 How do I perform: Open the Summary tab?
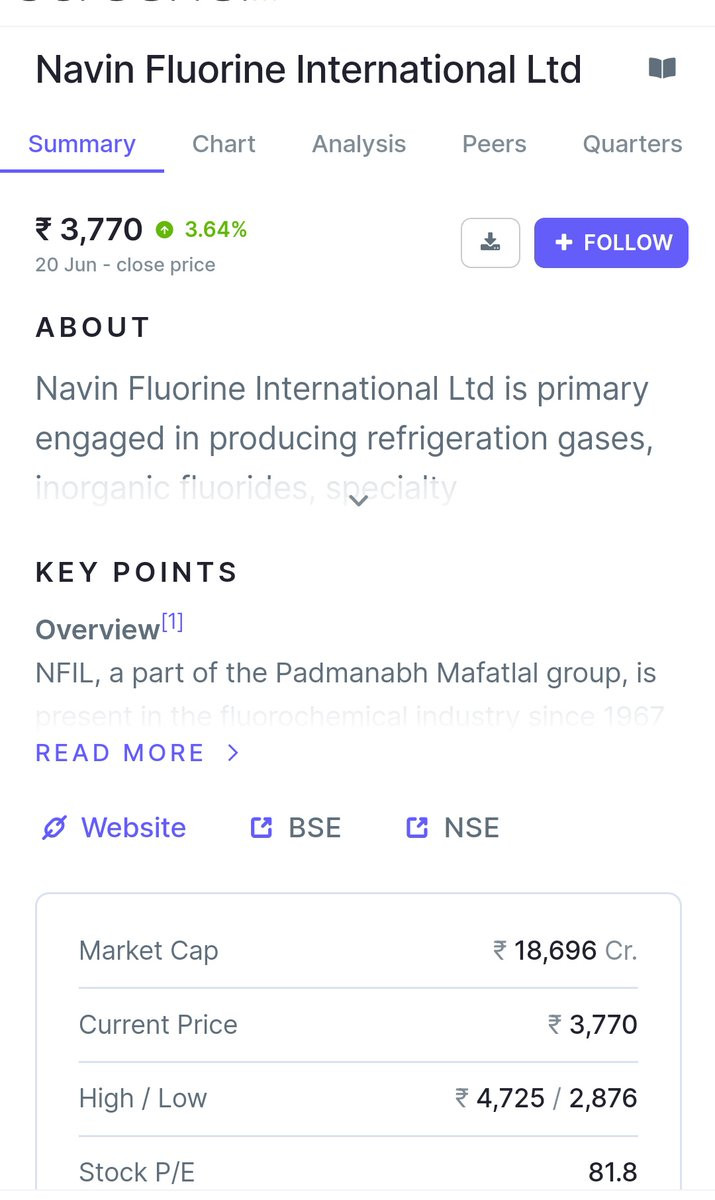(x=82, y=144)
